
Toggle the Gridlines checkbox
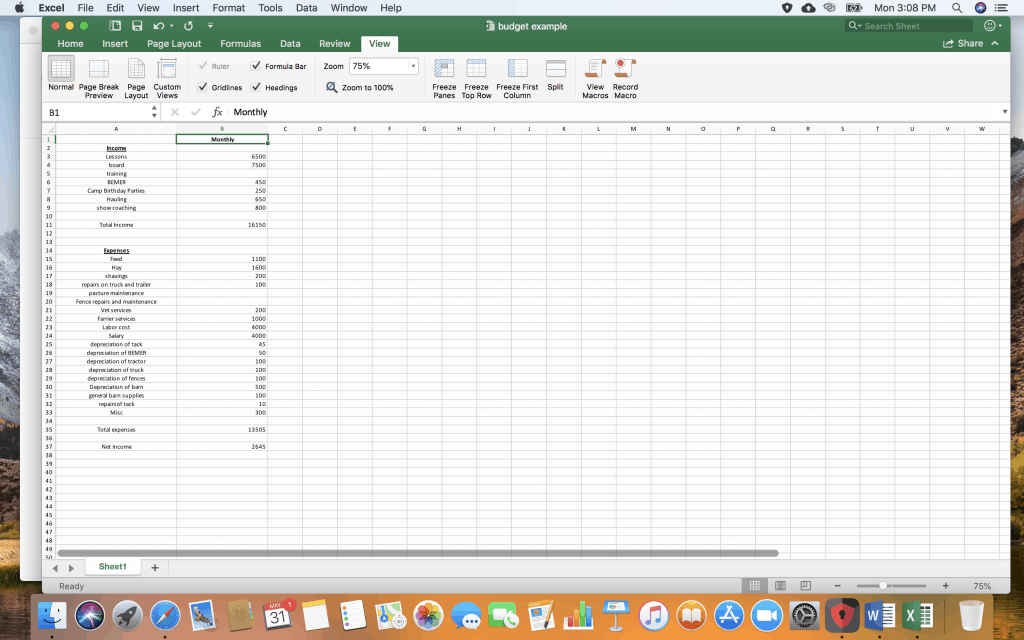coord(203,87)
